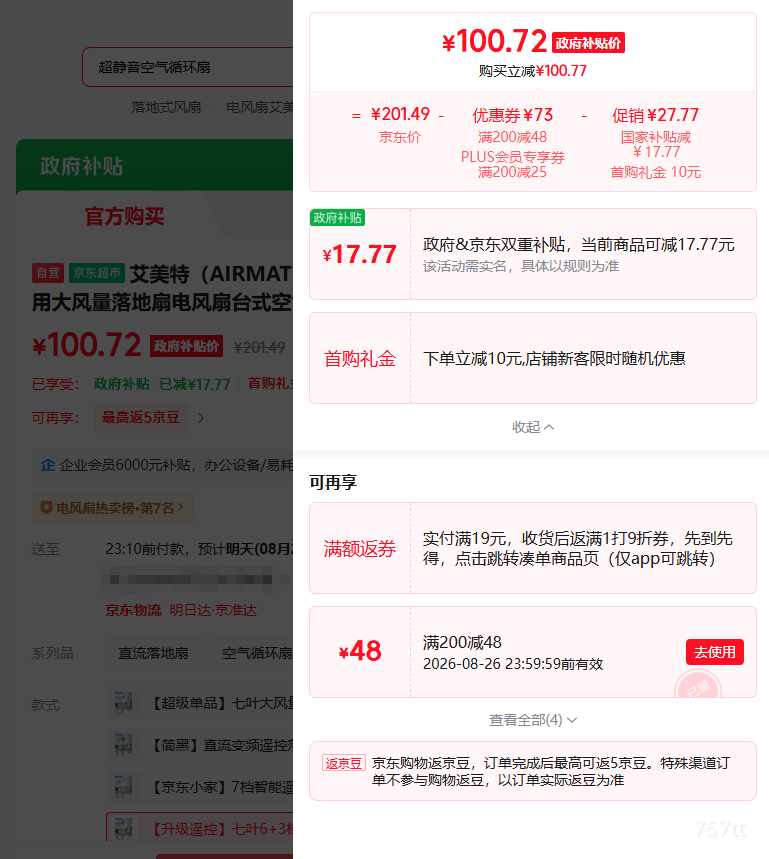
Task: Select the 直流落地扇 series option
Action: [153, 653]
